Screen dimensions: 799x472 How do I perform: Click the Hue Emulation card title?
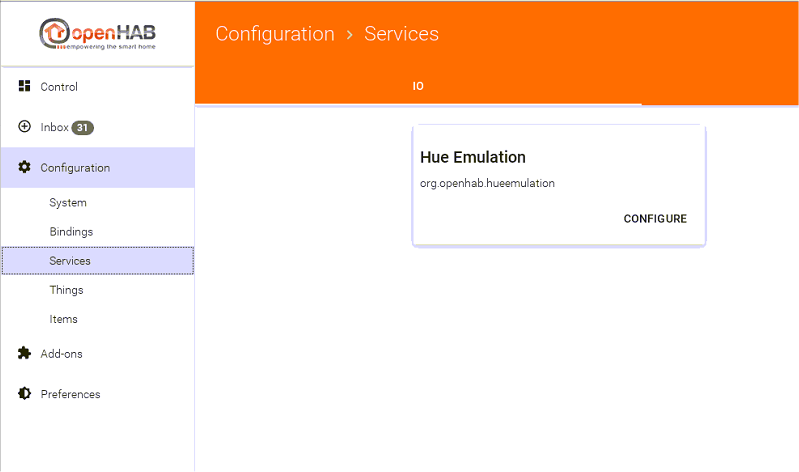click(473, 157)
